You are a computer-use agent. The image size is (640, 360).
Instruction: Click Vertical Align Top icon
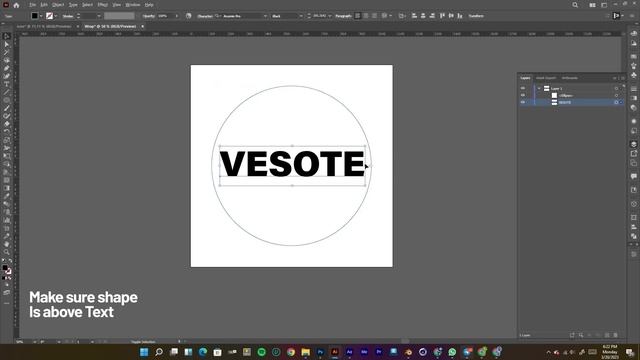(442, 16)
